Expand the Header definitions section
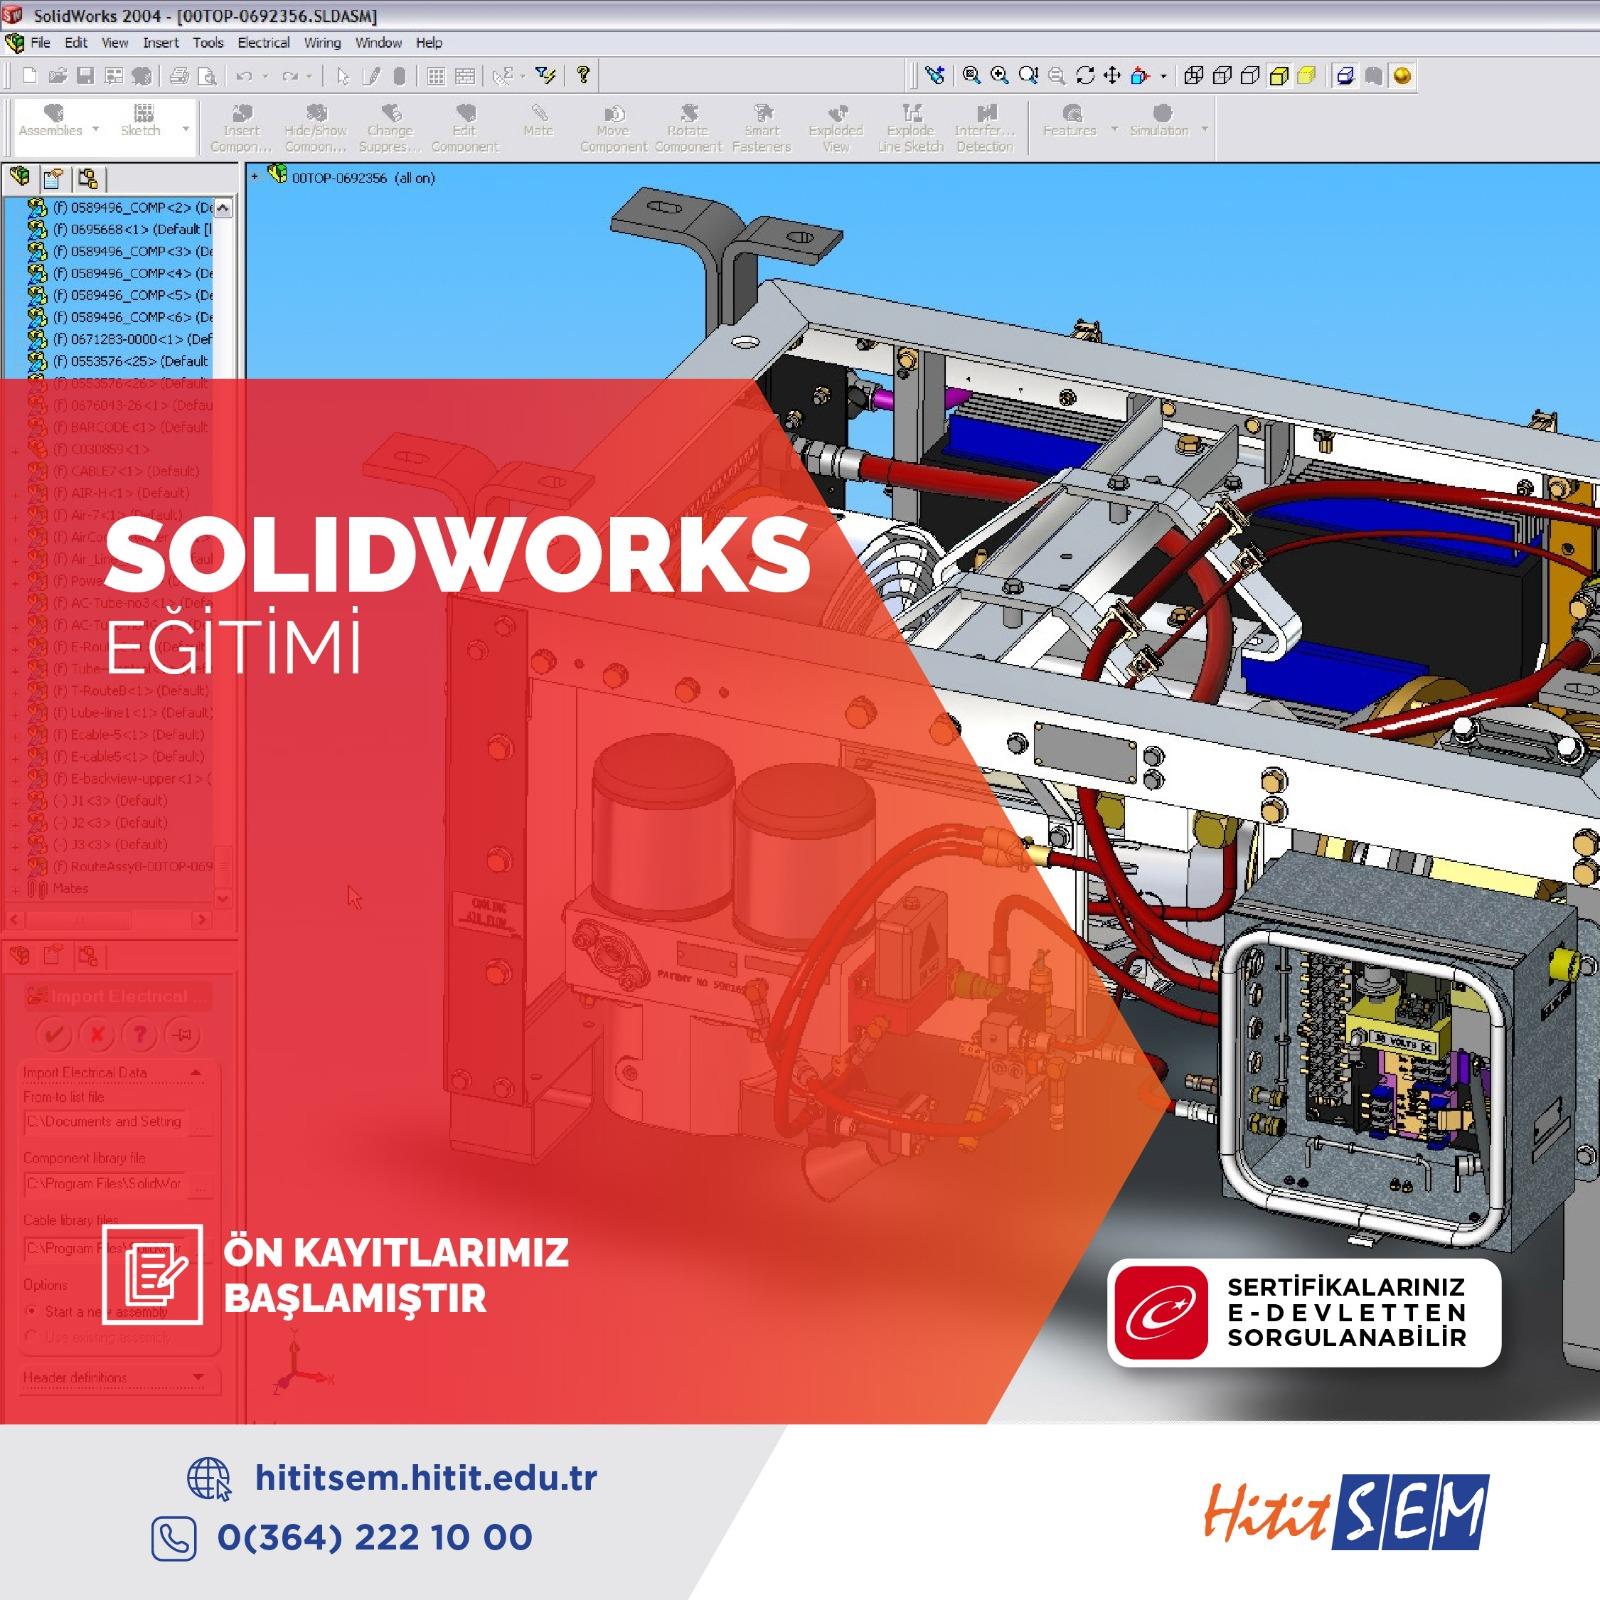 [x=197, y=1378]
